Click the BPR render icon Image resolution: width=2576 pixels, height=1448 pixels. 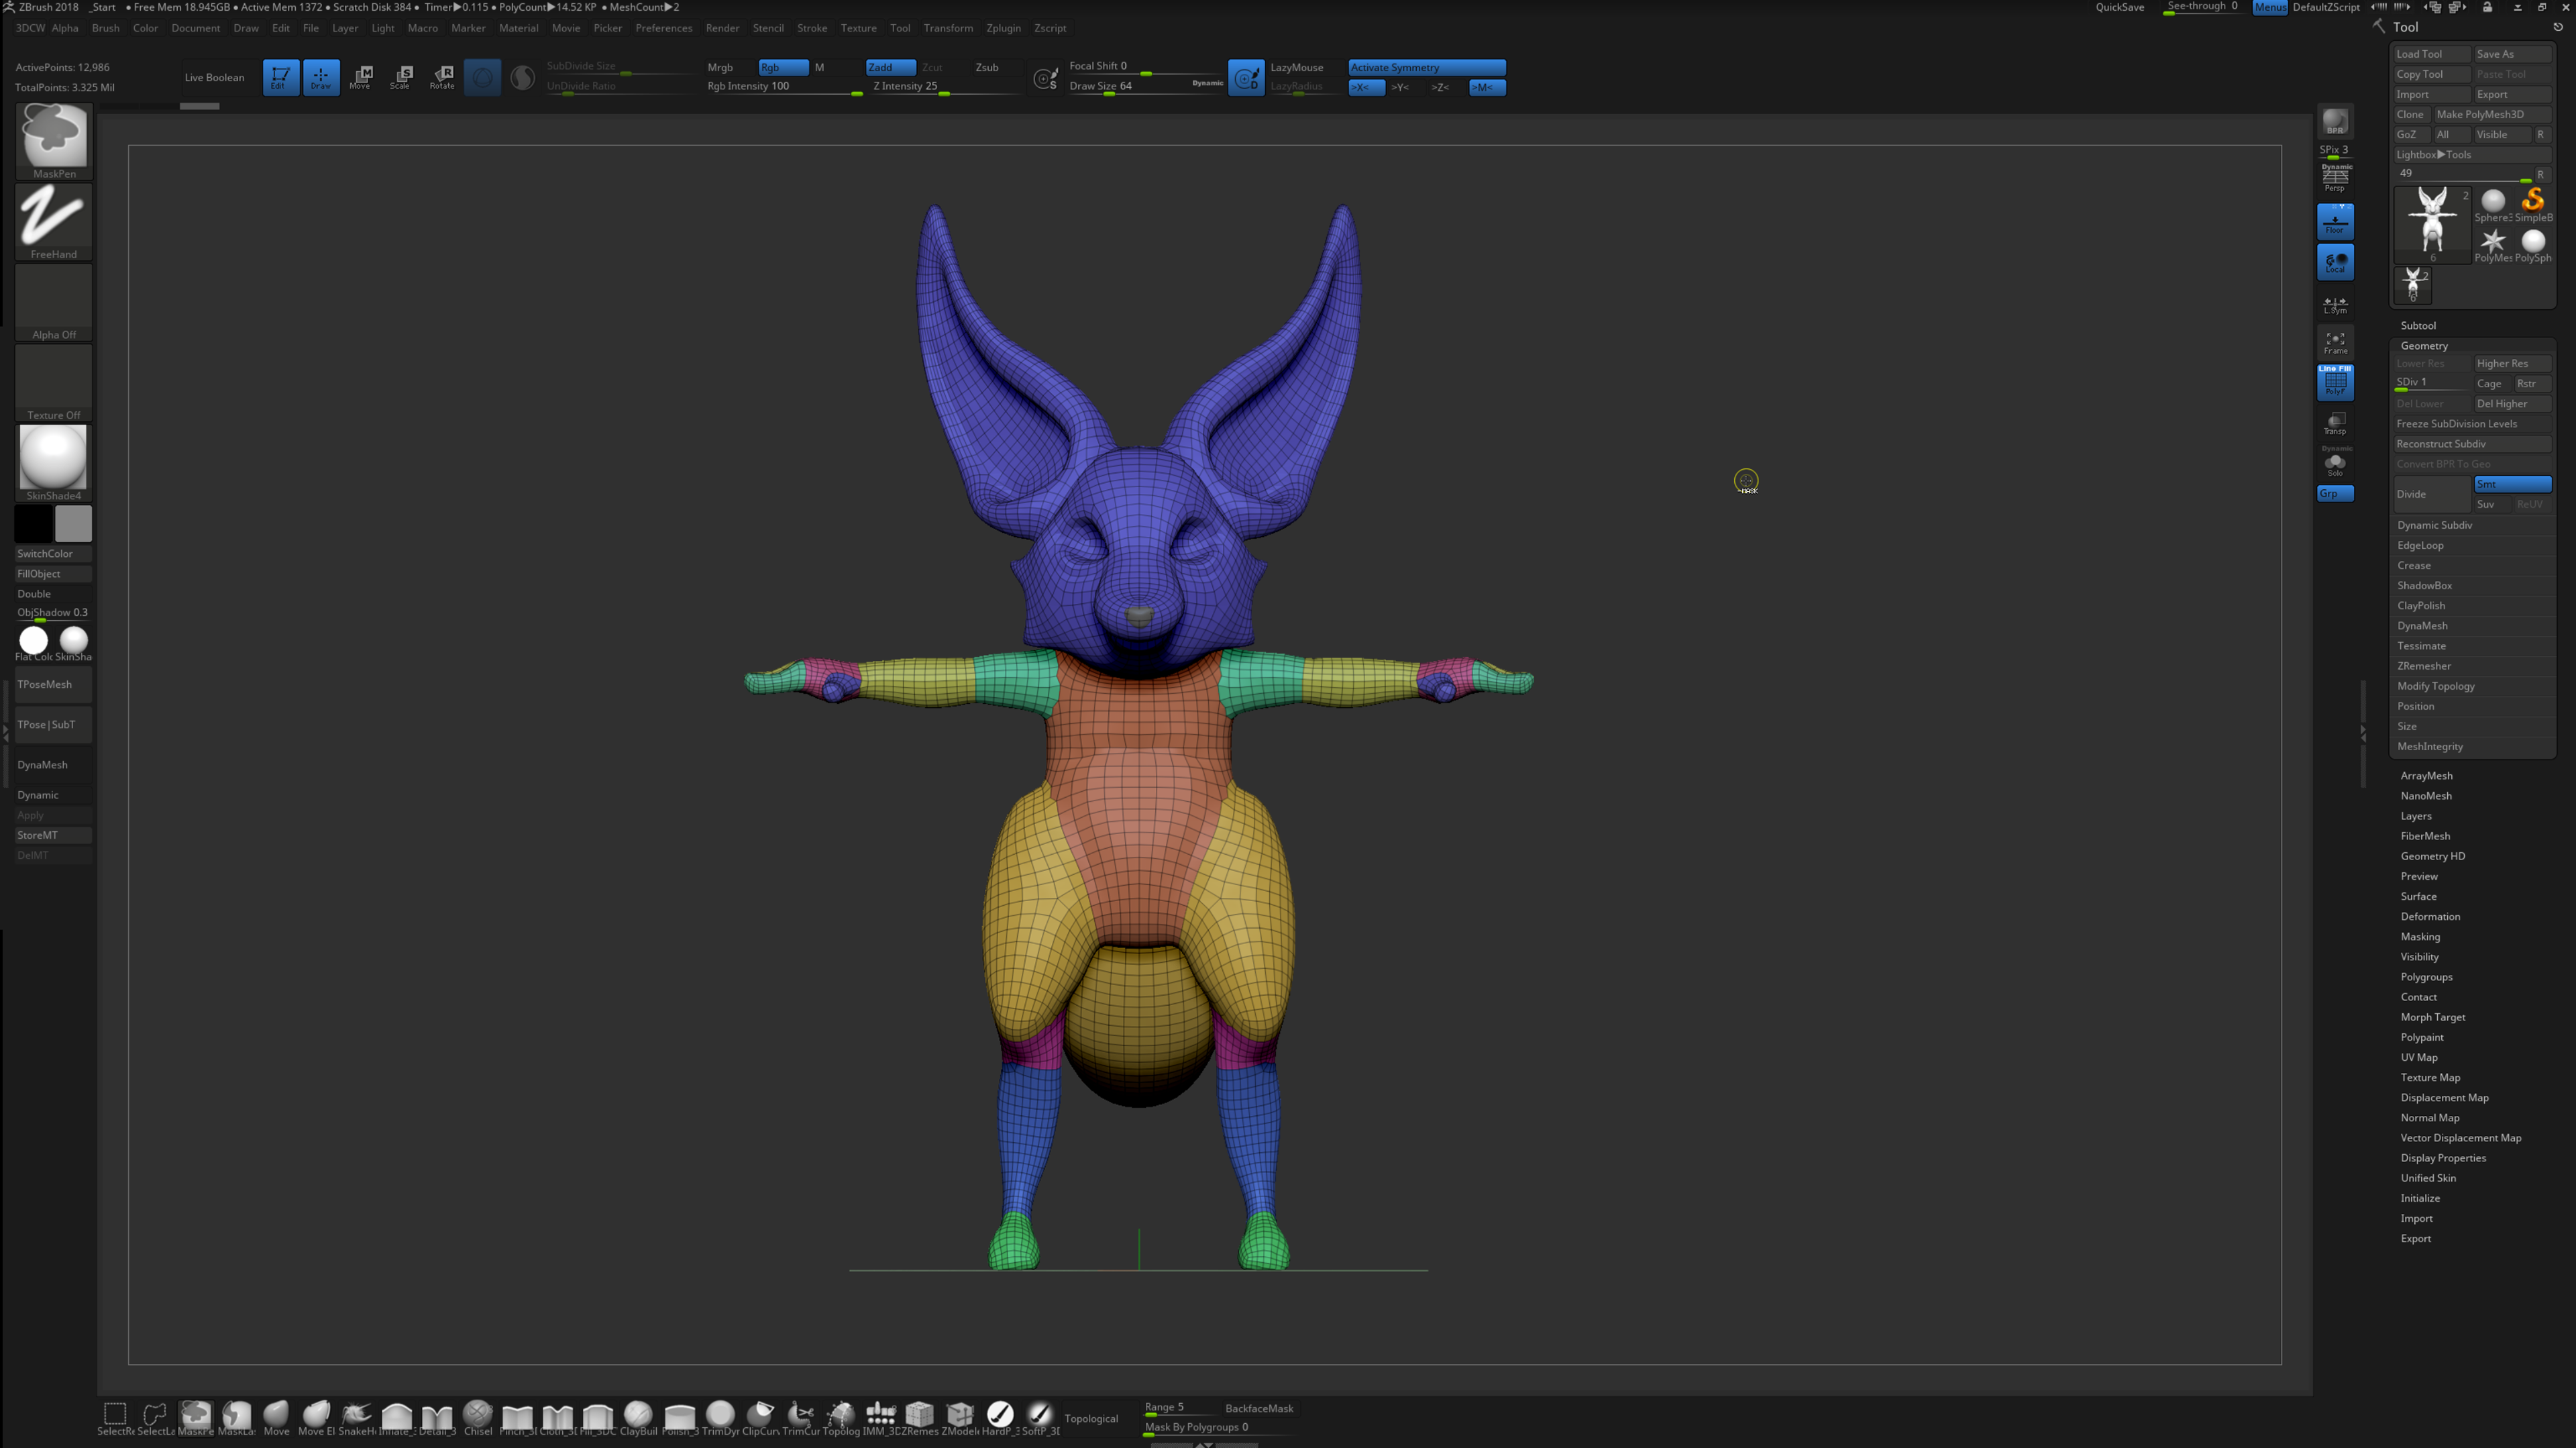pyautogui.click(x=2335, y=122)
